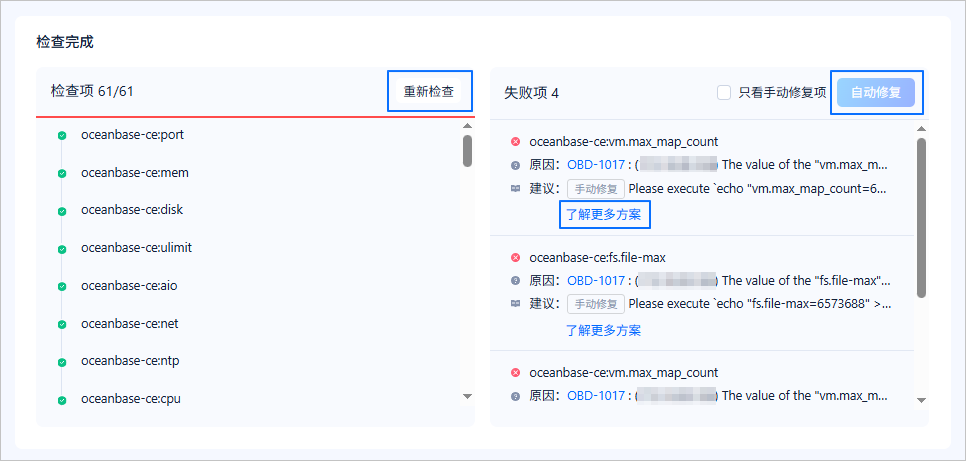The image size is (966, 461).
Task: Click green check icon beside oceanbase-ce:ntp
Action: click(62, 362)
